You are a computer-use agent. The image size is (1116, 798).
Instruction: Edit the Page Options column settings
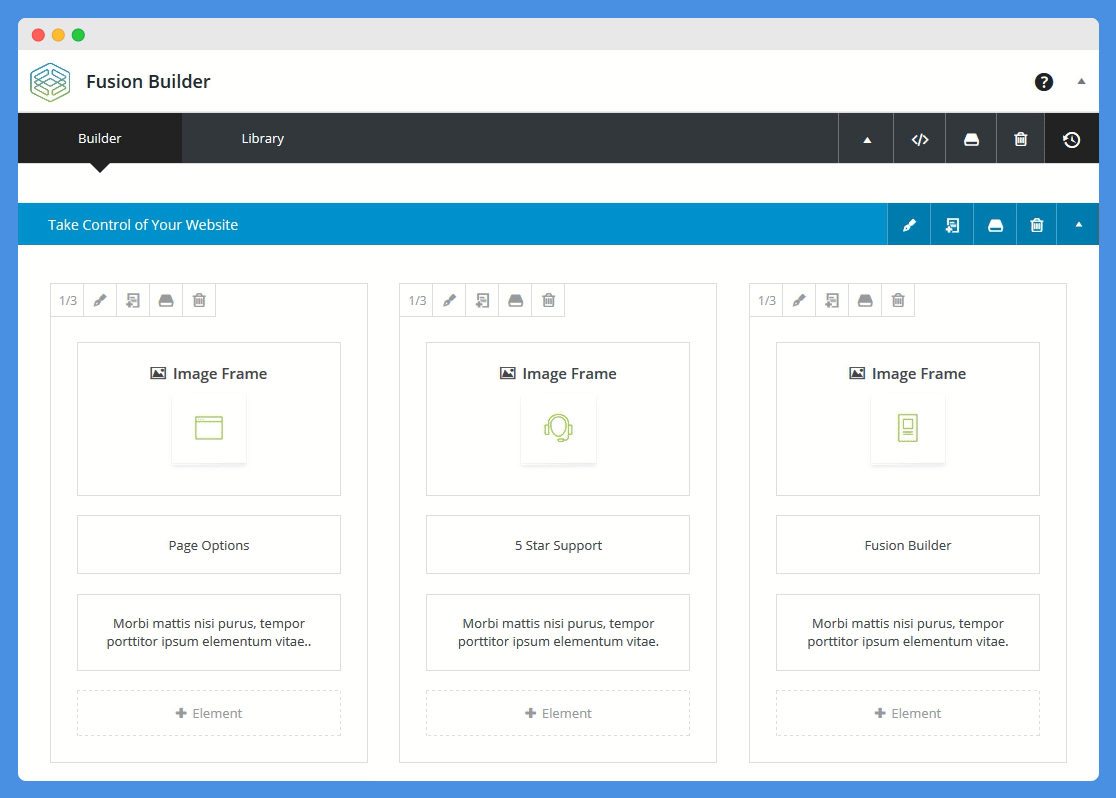[x=100, y=300]
